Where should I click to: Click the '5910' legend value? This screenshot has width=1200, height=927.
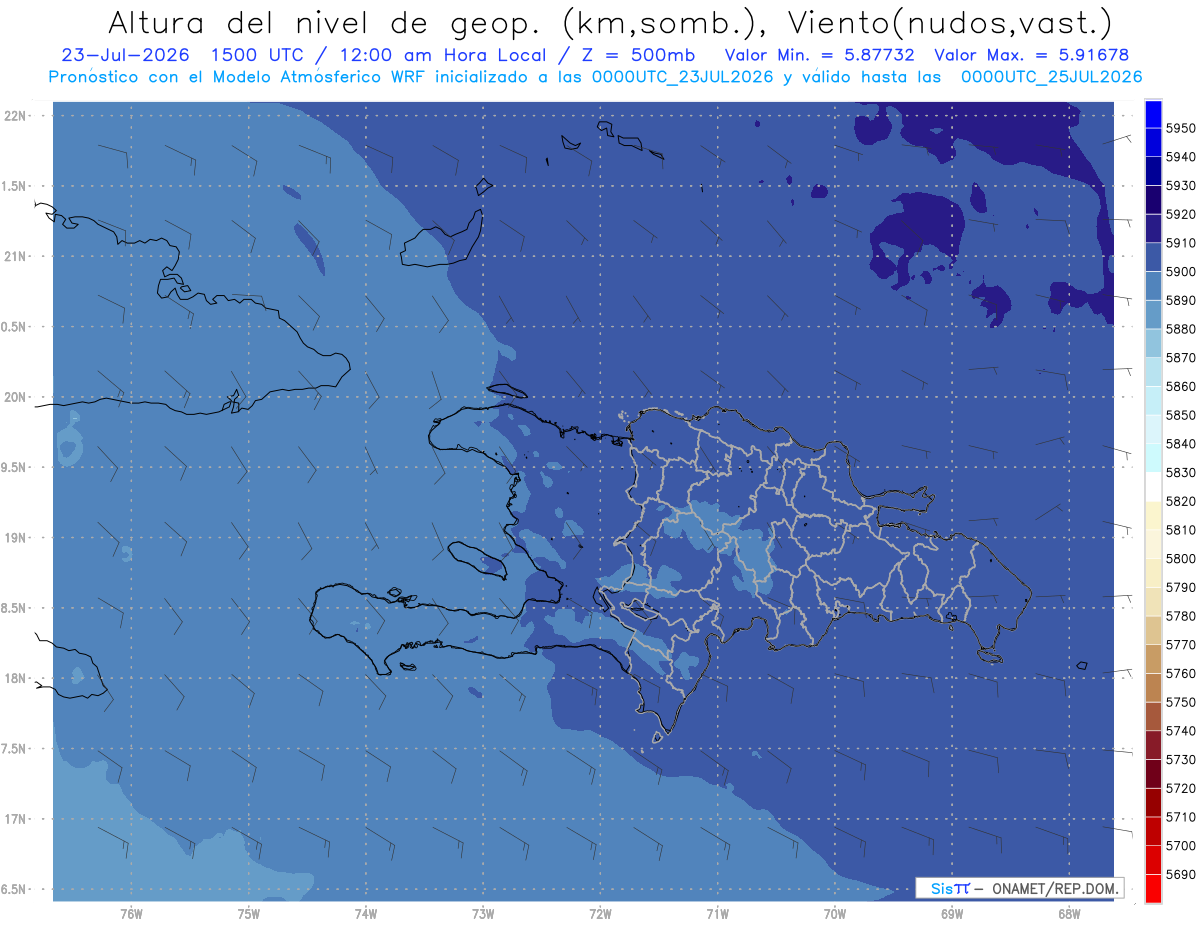1181,243
